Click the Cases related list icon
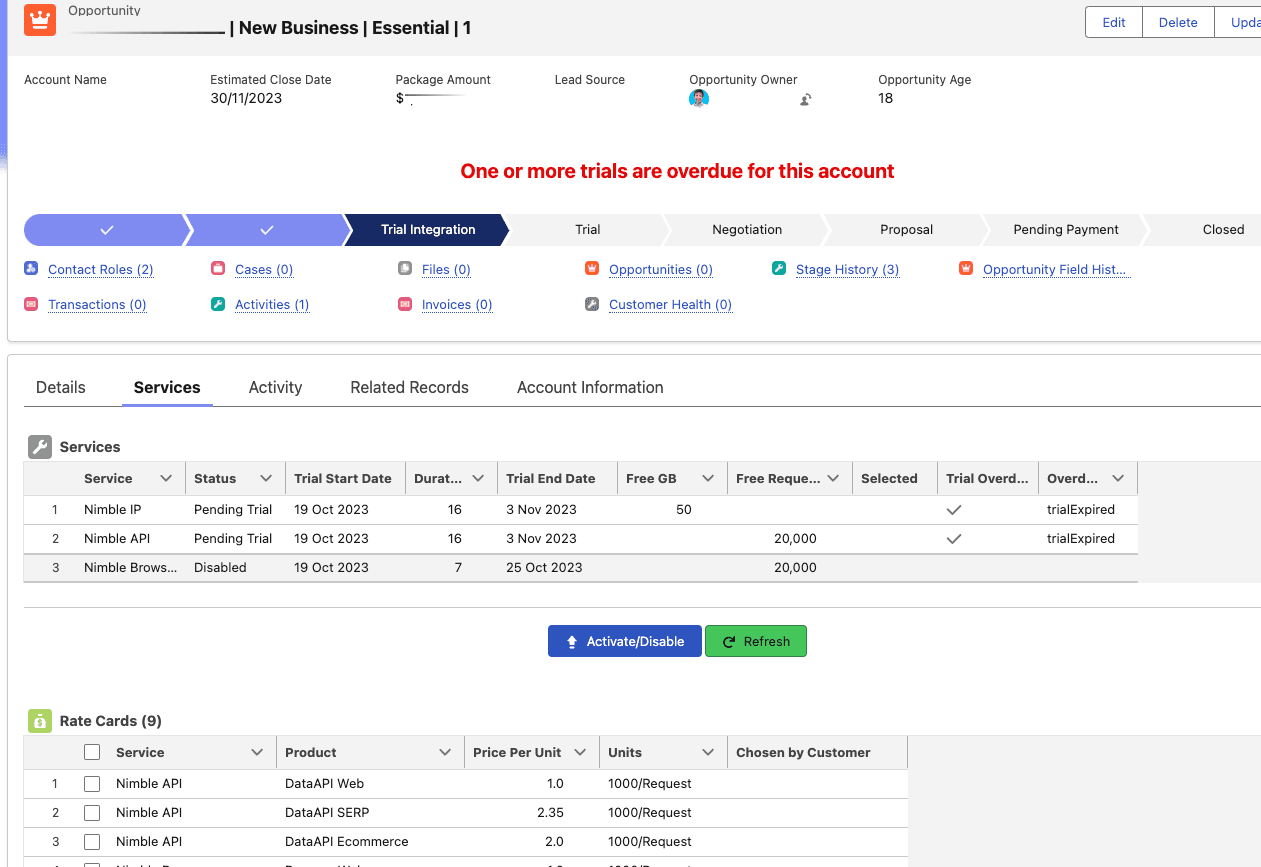Viewport: 1261px width, 867px height. (x=218, y=269)
